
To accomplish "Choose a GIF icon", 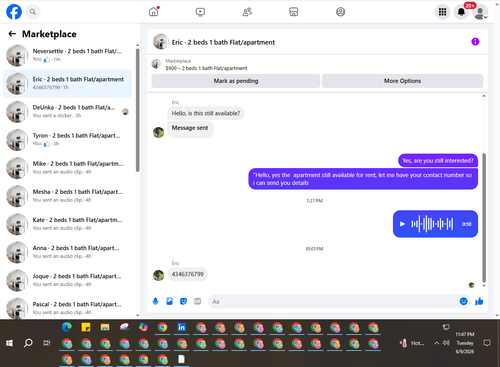I will (x=198, y=301).
